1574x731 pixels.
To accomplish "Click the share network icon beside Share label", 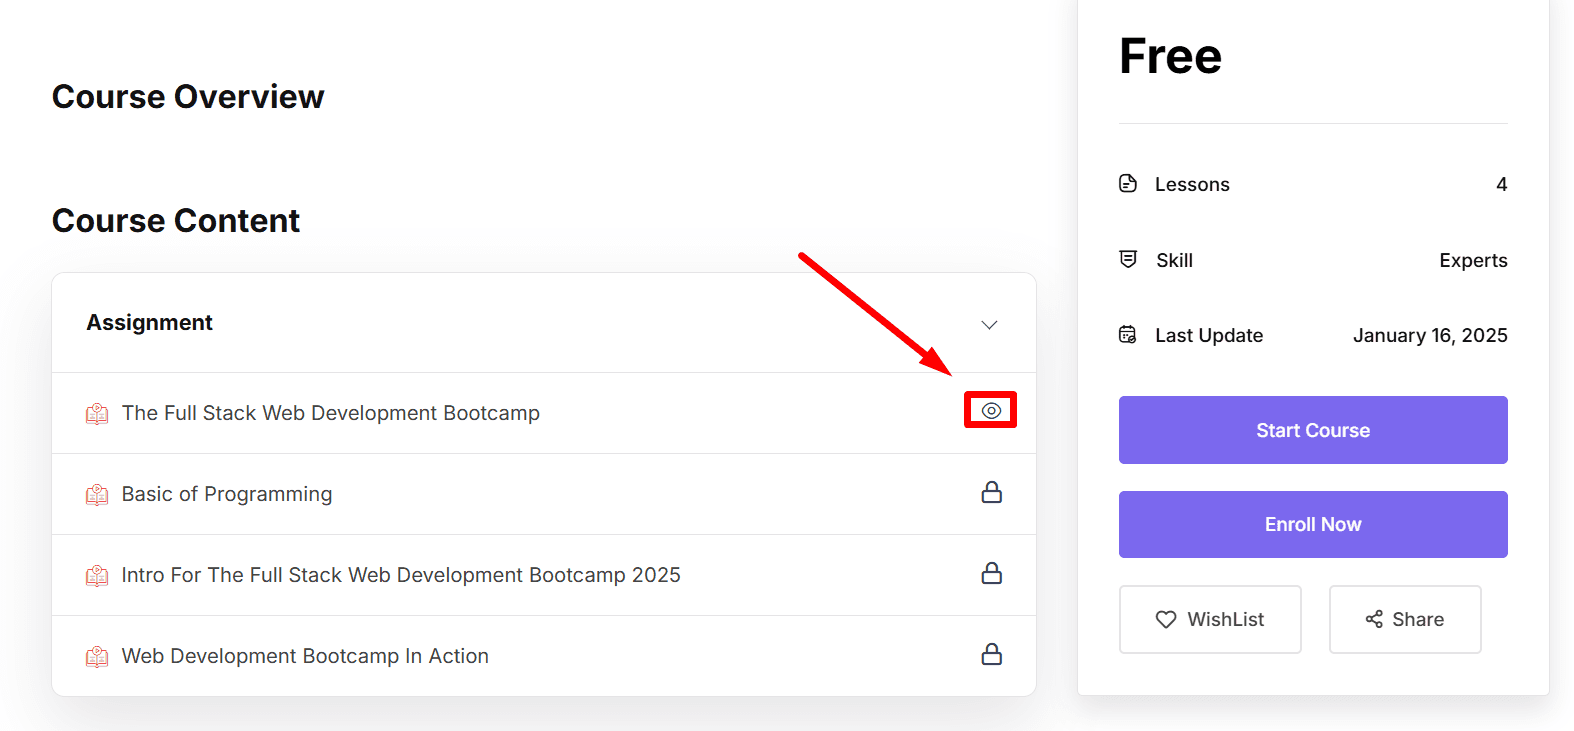I will [x=1373, y=619].
